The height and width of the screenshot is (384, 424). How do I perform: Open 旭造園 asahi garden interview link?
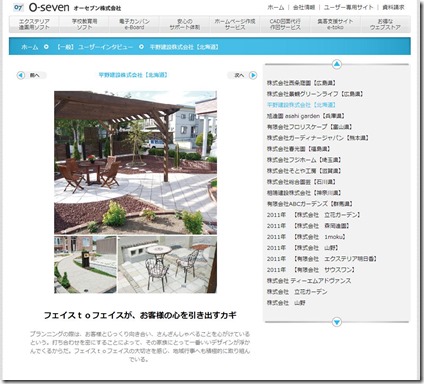pos(306,116)
